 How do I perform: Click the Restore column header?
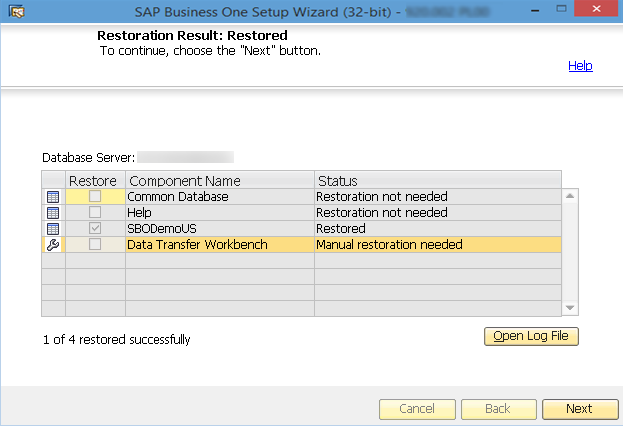tap(95, 180)
